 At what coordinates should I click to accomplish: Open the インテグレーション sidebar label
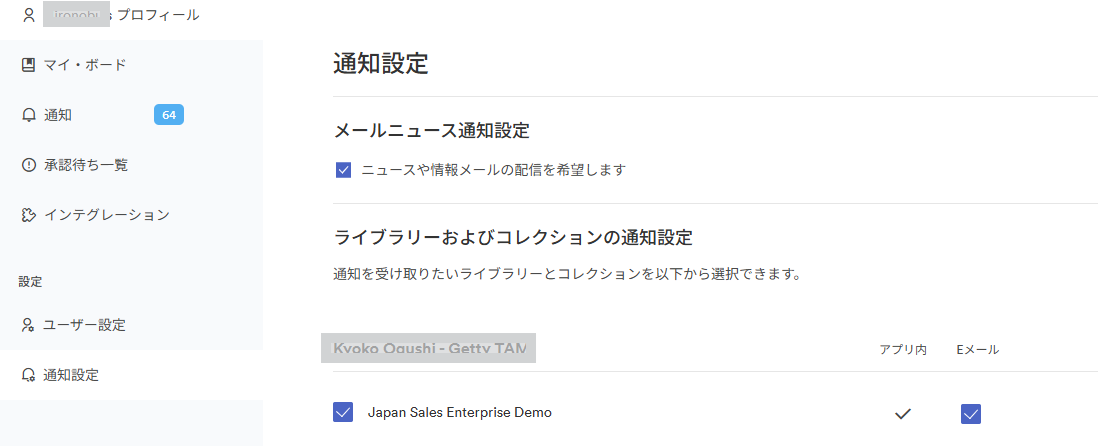coord(106,215)
